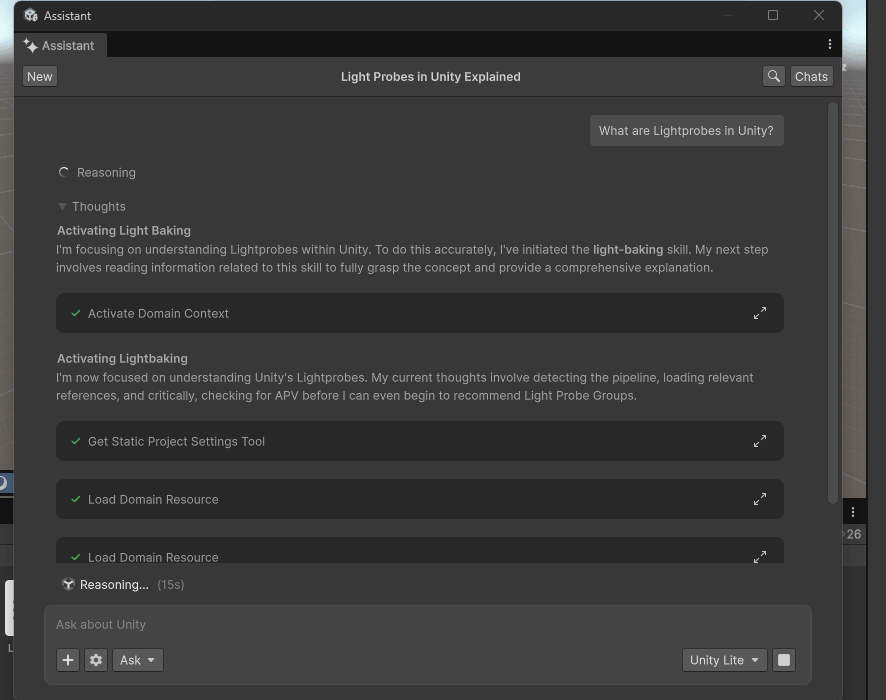The image size is (886, 700).
Task: Open the Chats history list
Action: coord(811,76)
